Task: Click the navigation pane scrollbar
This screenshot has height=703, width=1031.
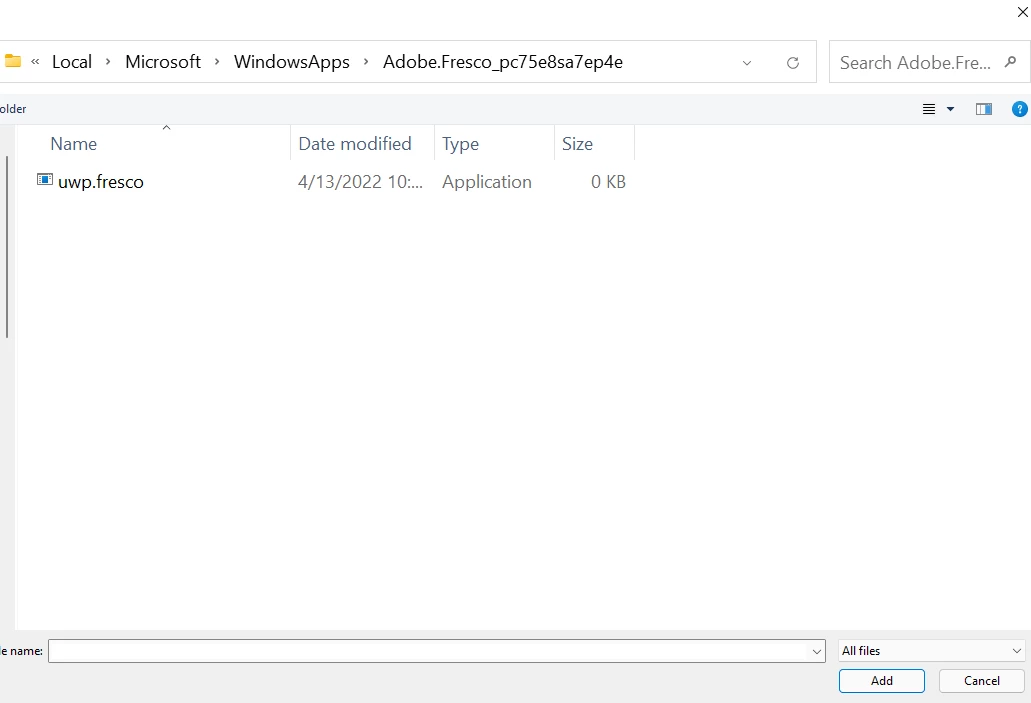Action: (7, 247)
